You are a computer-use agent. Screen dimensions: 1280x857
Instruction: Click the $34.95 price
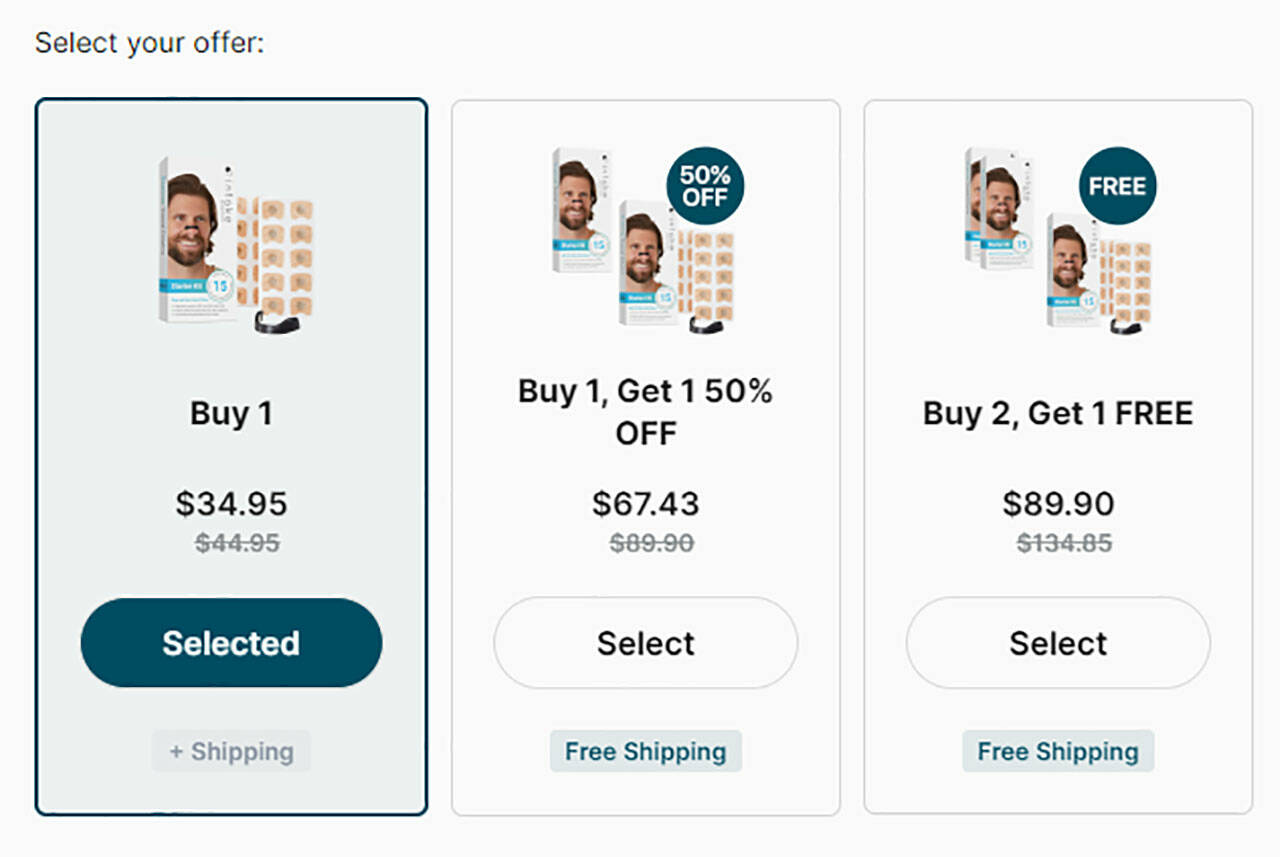click(231, 503)
